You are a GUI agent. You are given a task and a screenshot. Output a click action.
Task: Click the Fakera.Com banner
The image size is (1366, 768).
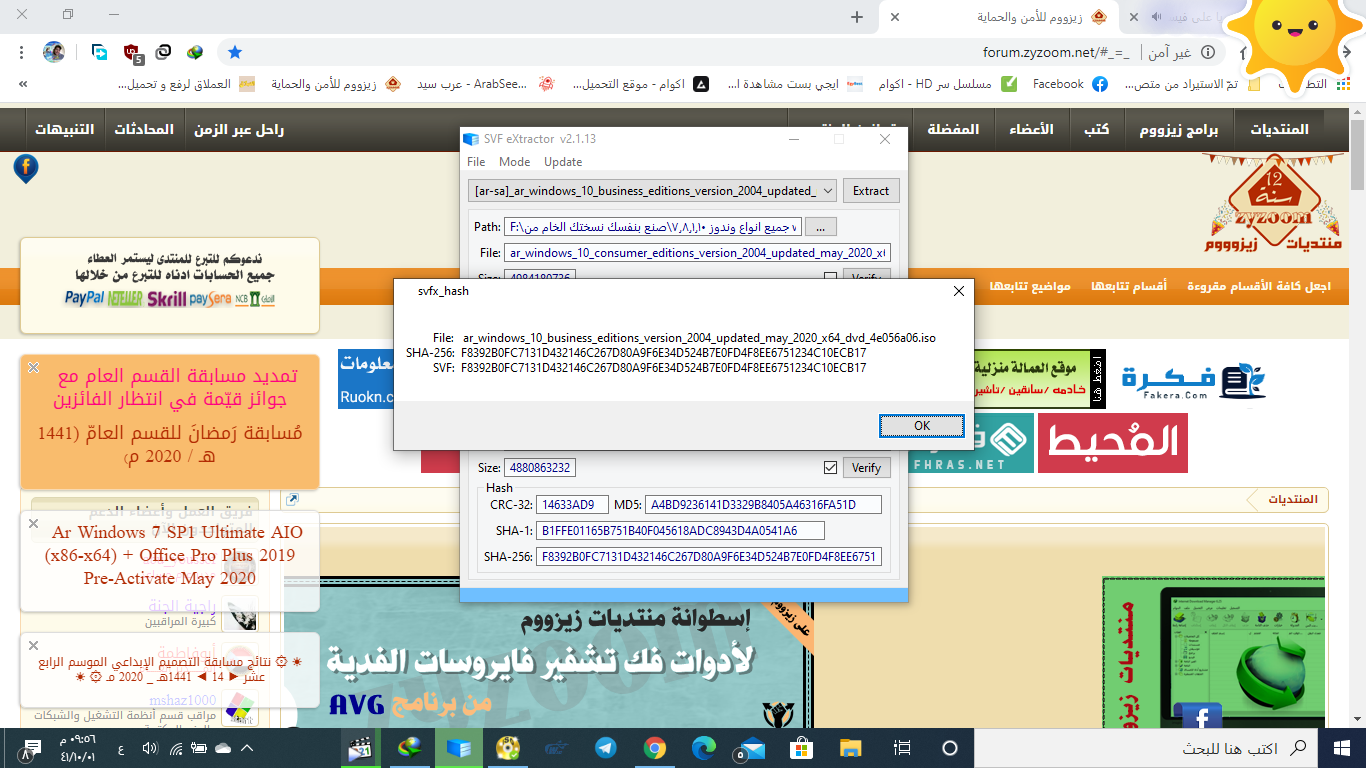point(1192,382)
